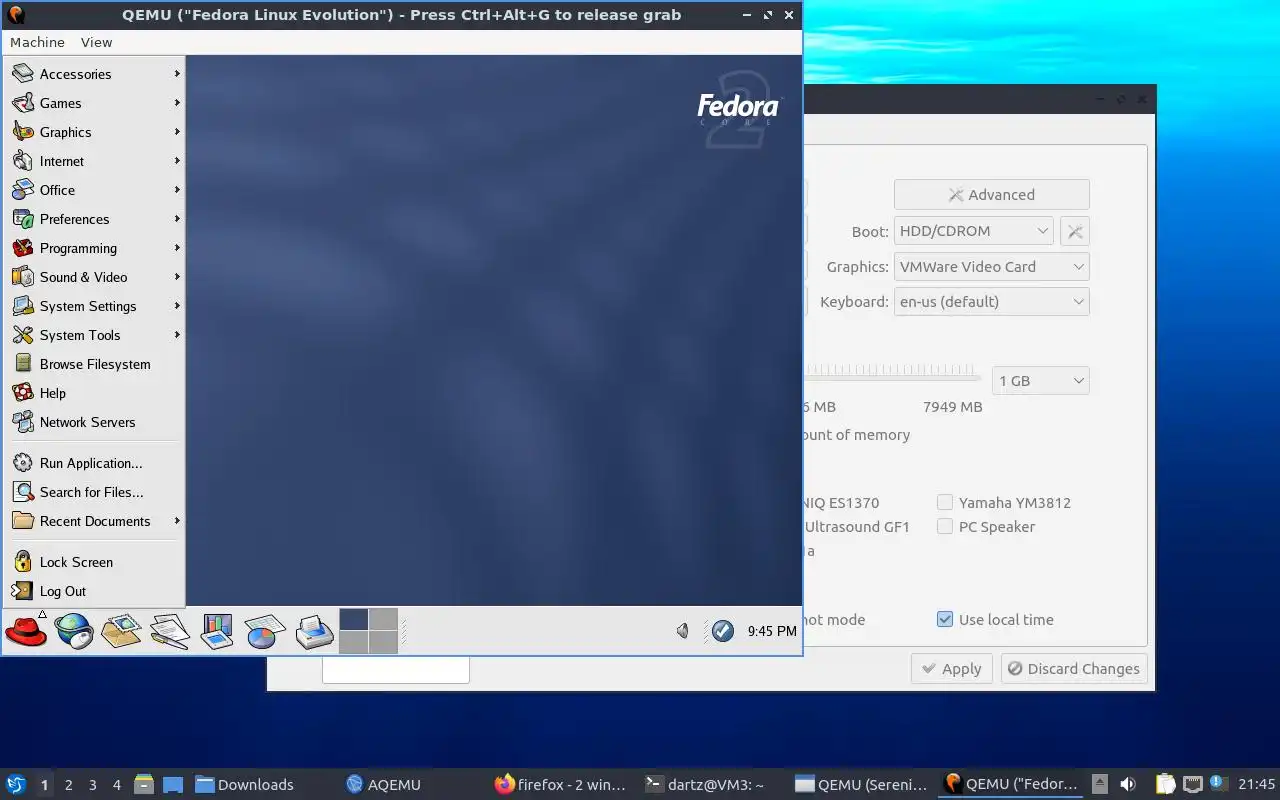Open the email client envelope icon in Fedora panel
This screenshot has width=1280, height=800.
(121, 631)
